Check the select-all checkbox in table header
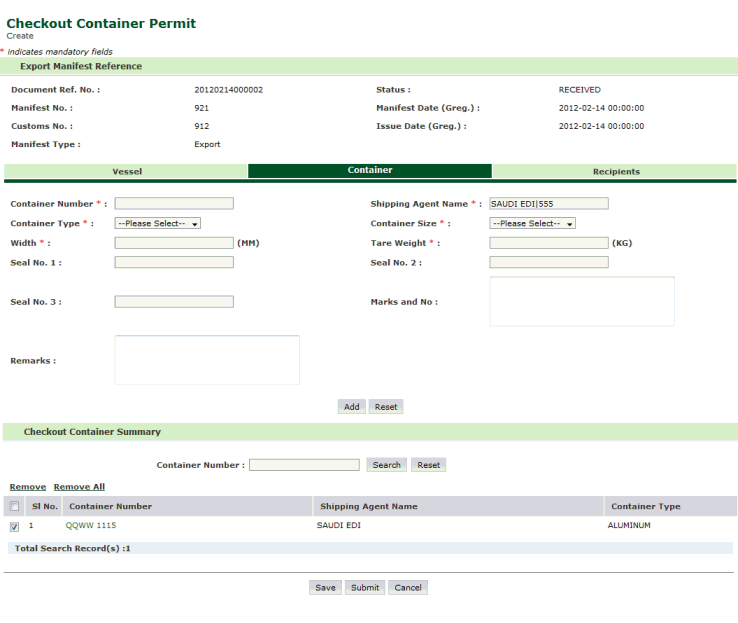The height and width of the screenshot is (623, 738). pyautogui.click(x=14, y=507)
